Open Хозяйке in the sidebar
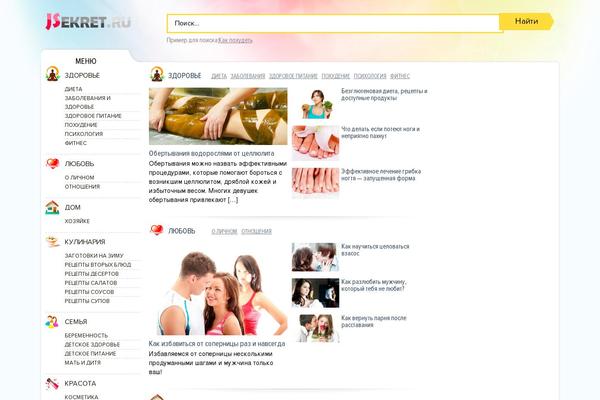 (77, 221)
